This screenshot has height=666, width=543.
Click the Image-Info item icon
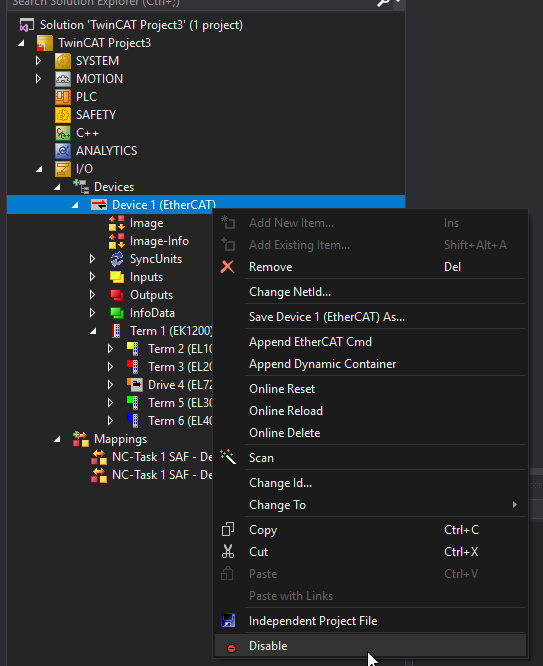pos(116,241)
